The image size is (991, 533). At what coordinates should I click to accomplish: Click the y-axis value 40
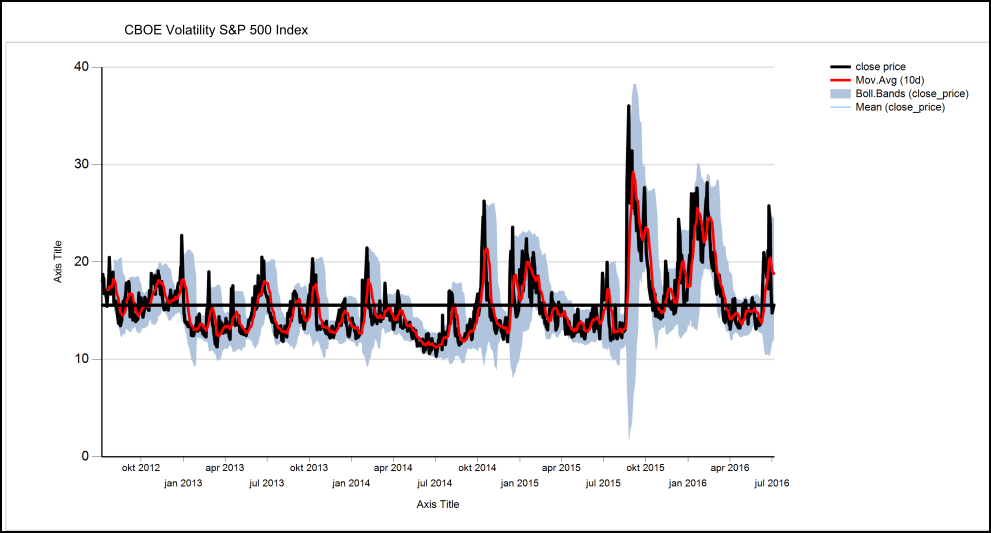click(82, 66)
